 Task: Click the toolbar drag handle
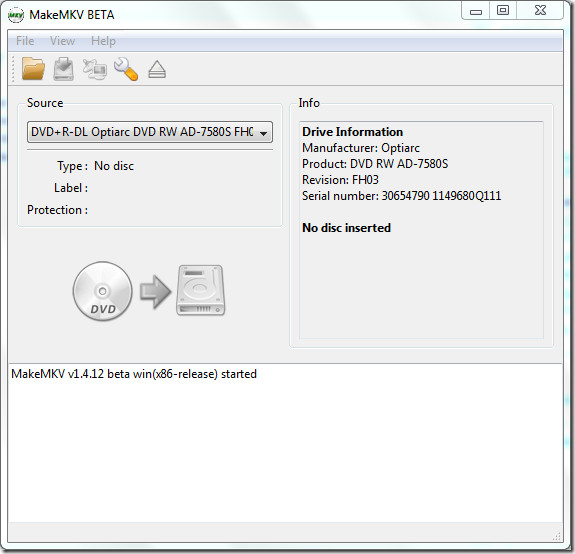tap(13, 69)
